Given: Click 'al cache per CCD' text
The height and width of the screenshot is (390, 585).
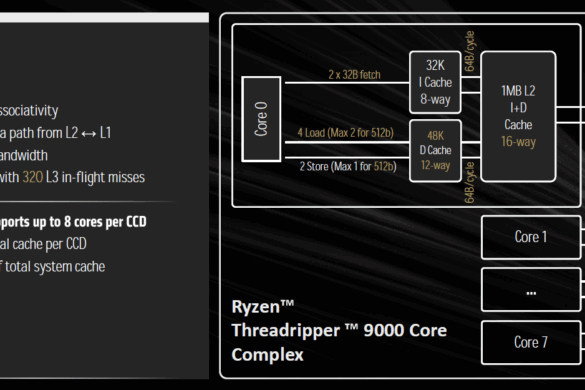Looking at the screenshot, I should (43, 244).
